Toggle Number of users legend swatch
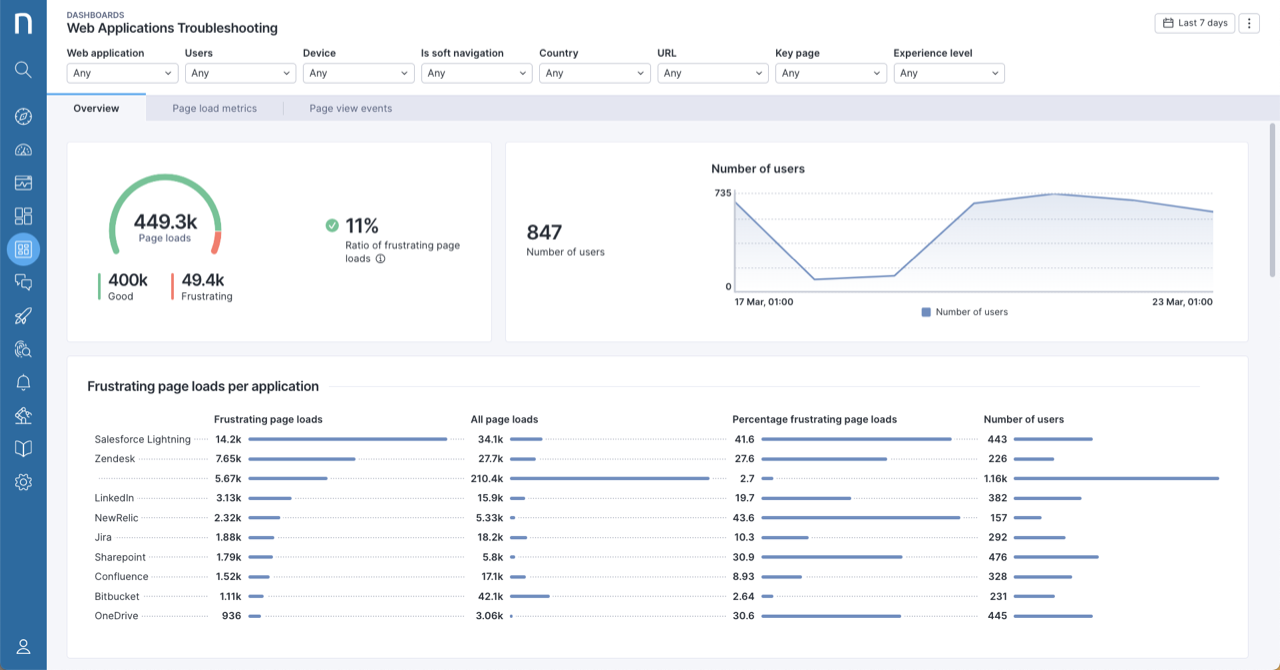The height and width of the screenshot is (670, 1280). tap(926, 312)
